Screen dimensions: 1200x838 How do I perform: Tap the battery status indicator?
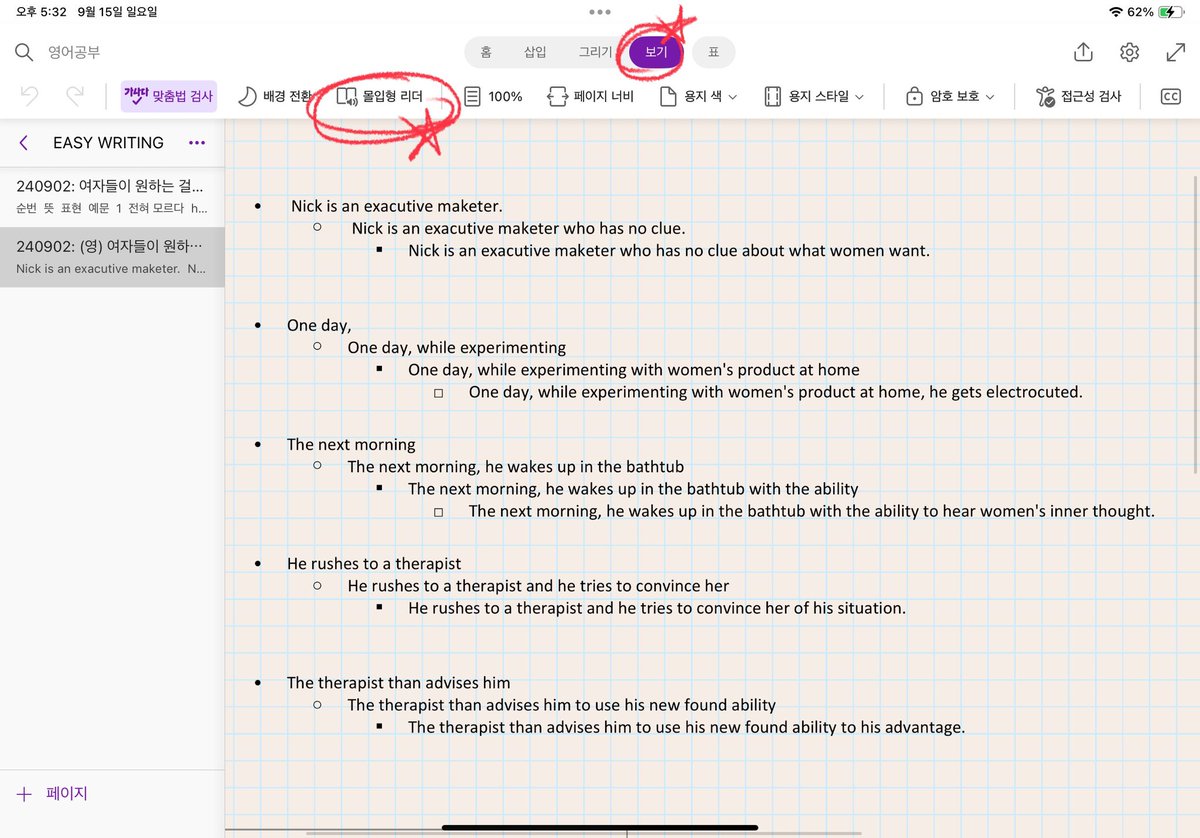tap(1172, 12)
